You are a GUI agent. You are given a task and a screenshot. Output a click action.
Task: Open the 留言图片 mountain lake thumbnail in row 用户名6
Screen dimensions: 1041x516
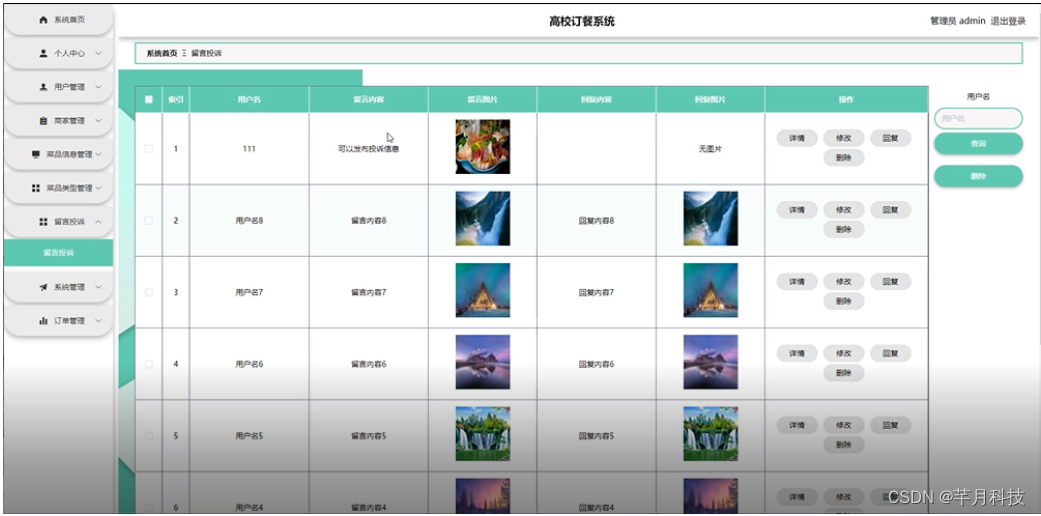pos(483,362)
